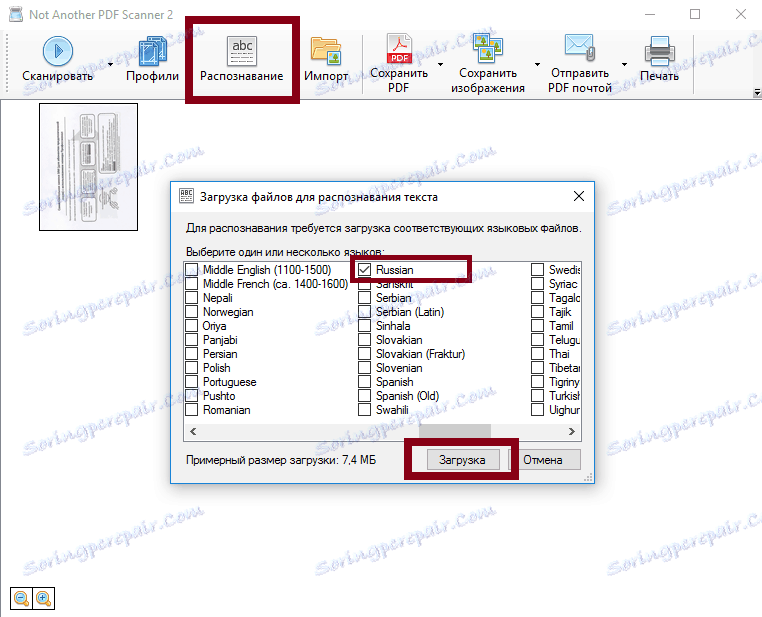Enable the Slovakian checkbox
This screenshot has height=617, width=762.
click(x=364, y=340)
